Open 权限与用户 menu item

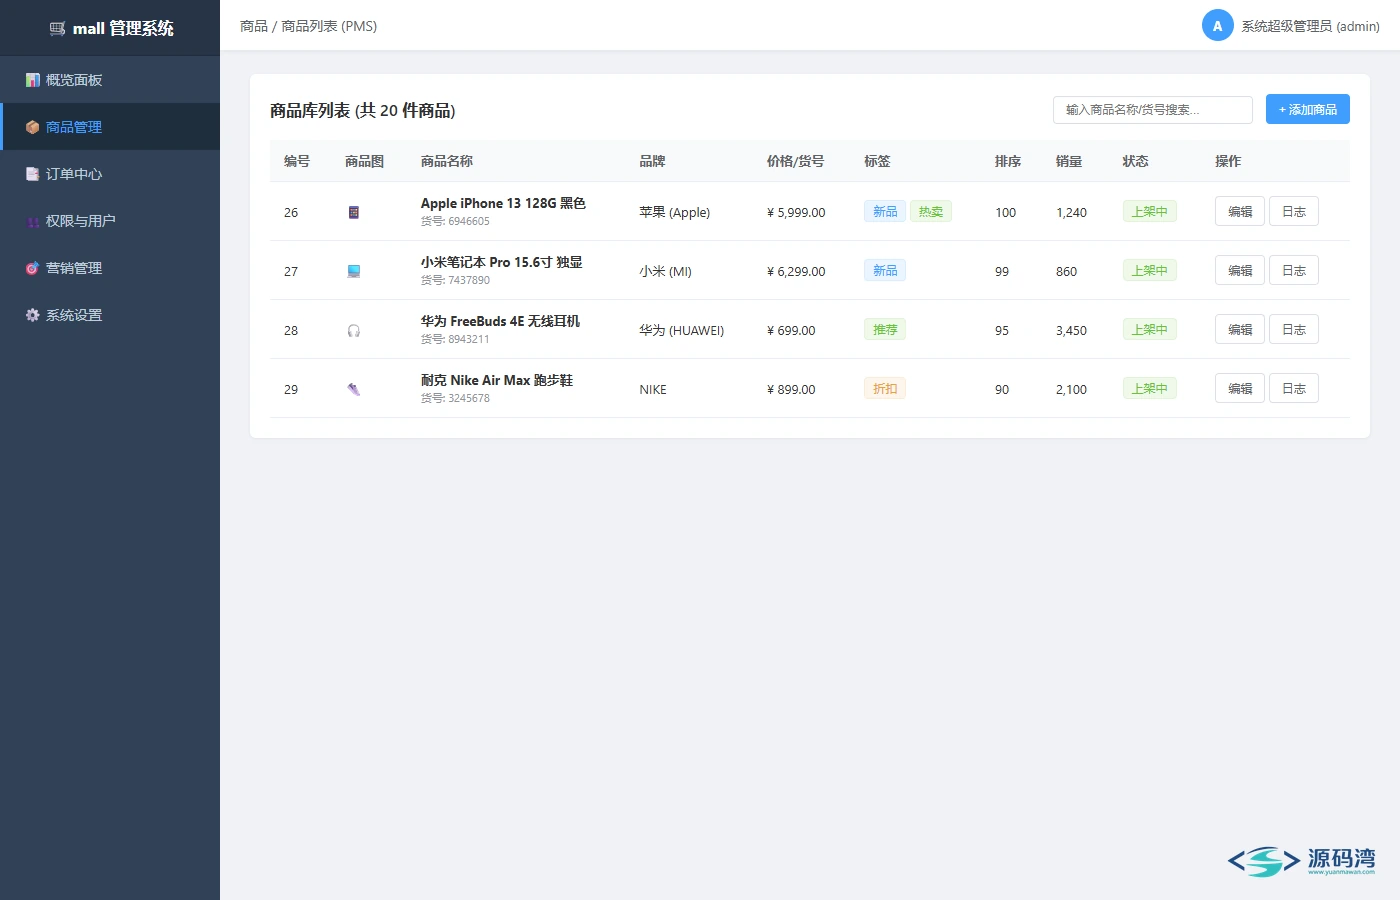(110, 221)
